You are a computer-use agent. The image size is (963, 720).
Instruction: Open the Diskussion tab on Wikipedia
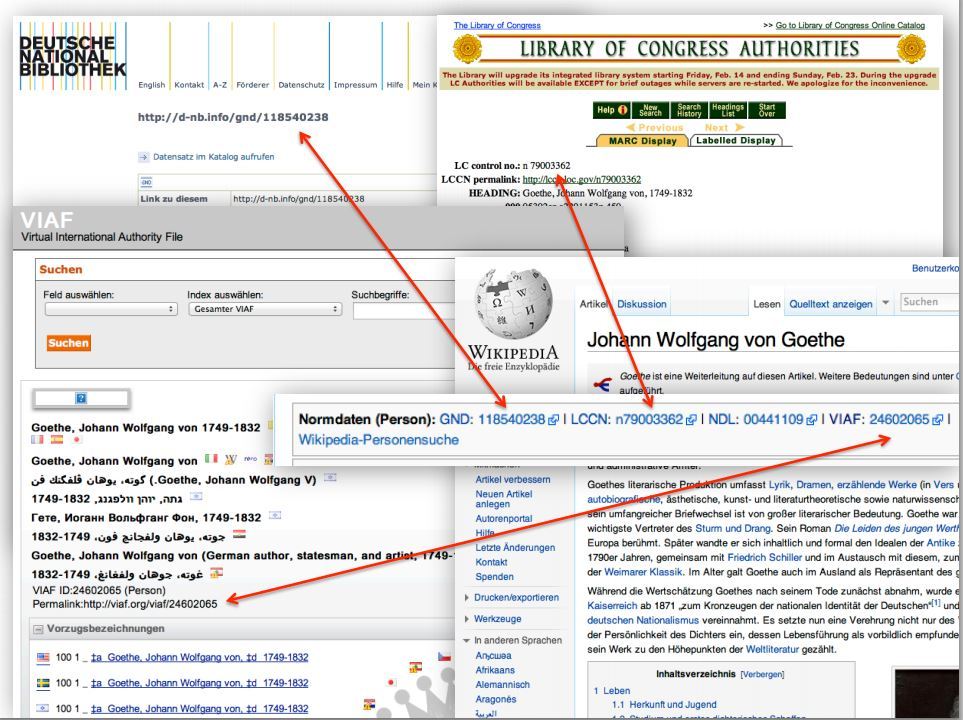click(642, 303)
